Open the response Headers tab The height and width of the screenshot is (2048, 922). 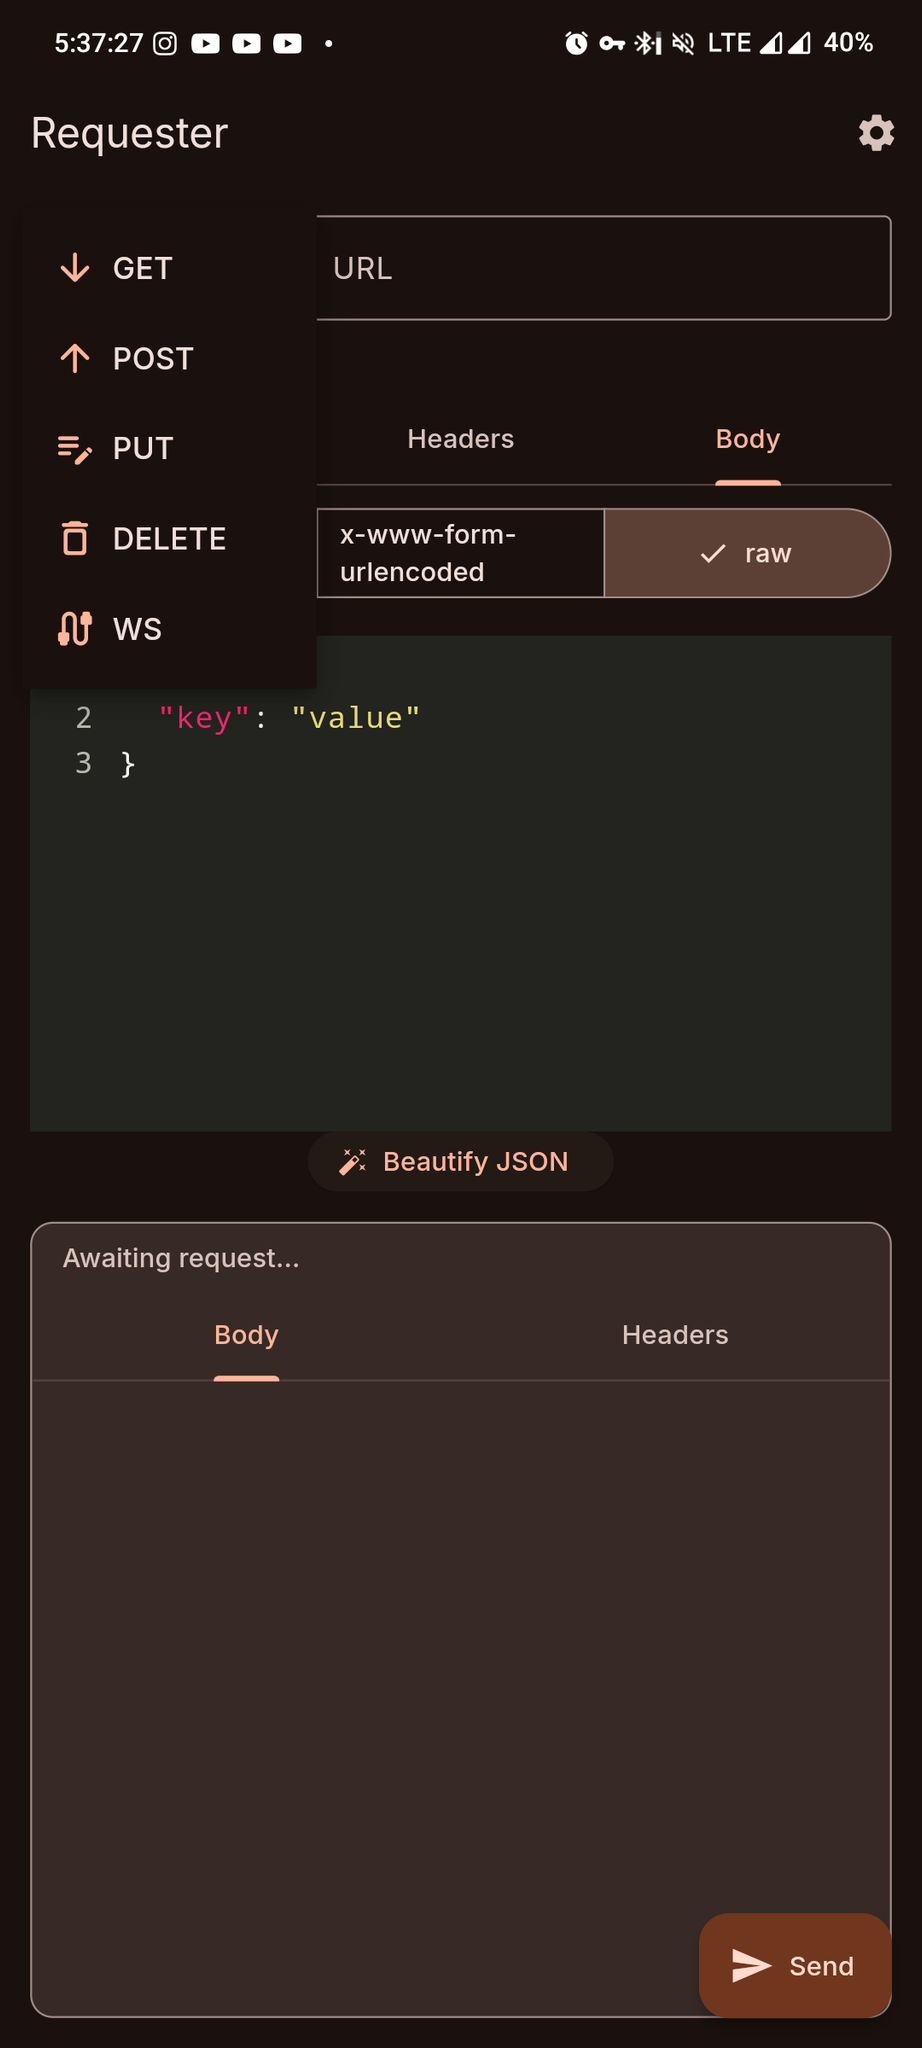(x=675, y=1335)
